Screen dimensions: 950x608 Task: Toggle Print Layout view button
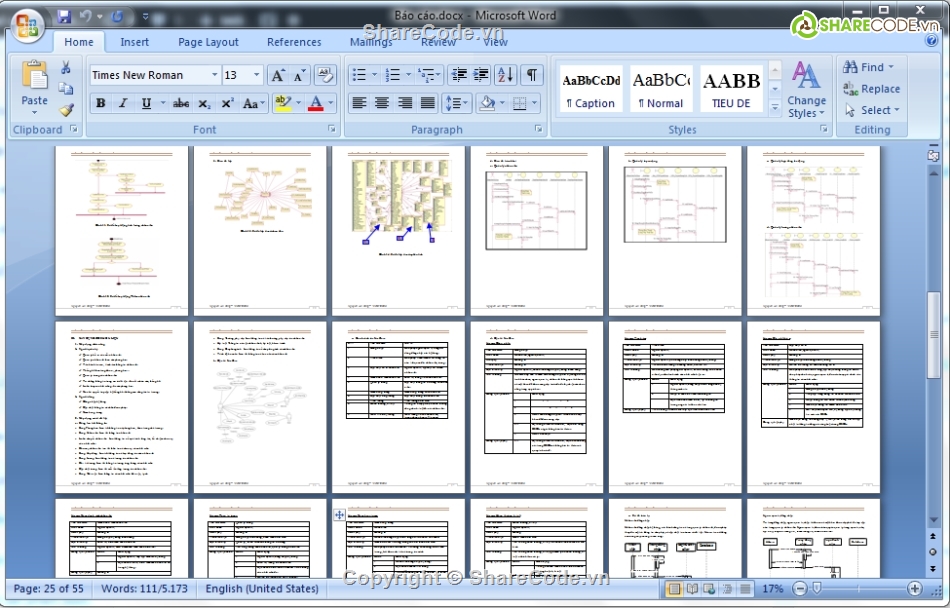(674, 589)
